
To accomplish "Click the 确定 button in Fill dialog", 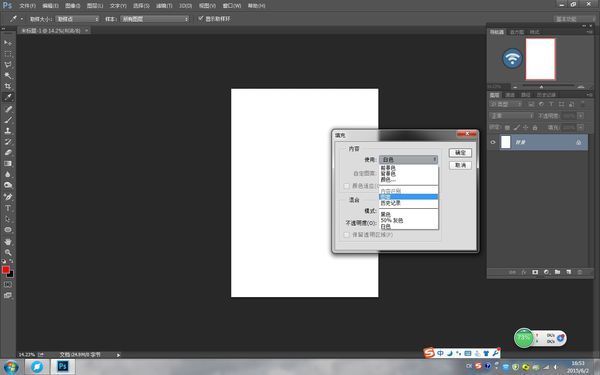I will pyautogui.click(x=460, y=153).
